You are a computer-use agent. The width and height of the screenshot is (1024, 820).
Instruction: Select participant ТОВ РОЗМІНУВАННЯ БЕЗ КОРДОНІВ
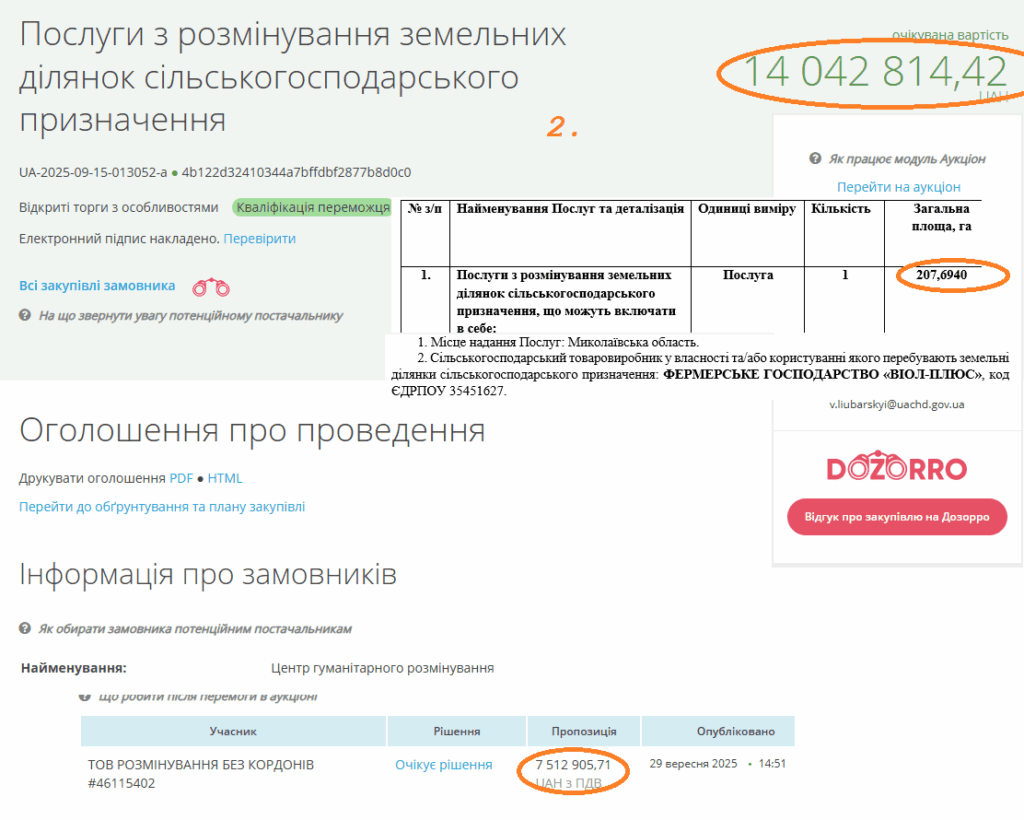click(x=200, y=765)
